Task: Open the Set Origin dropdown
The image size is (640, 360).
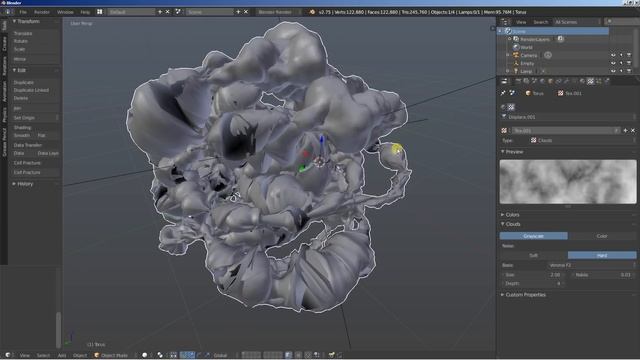Action: (36, 118)
